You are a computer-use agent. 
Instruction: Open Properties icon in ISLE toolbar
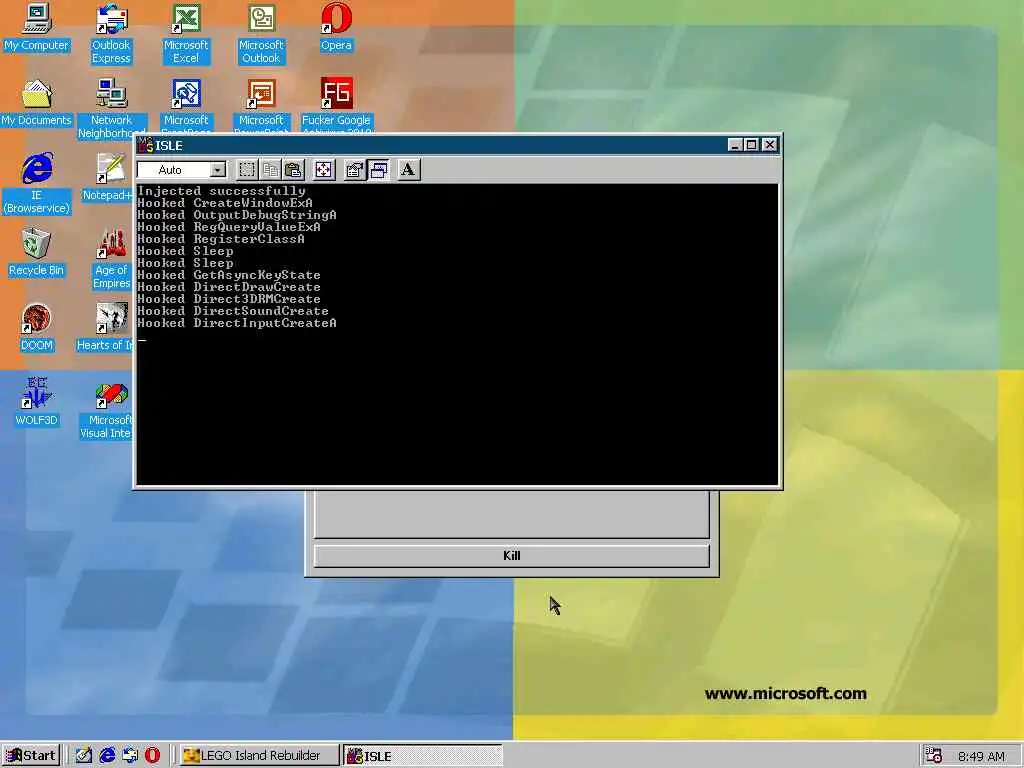[354, 170]
